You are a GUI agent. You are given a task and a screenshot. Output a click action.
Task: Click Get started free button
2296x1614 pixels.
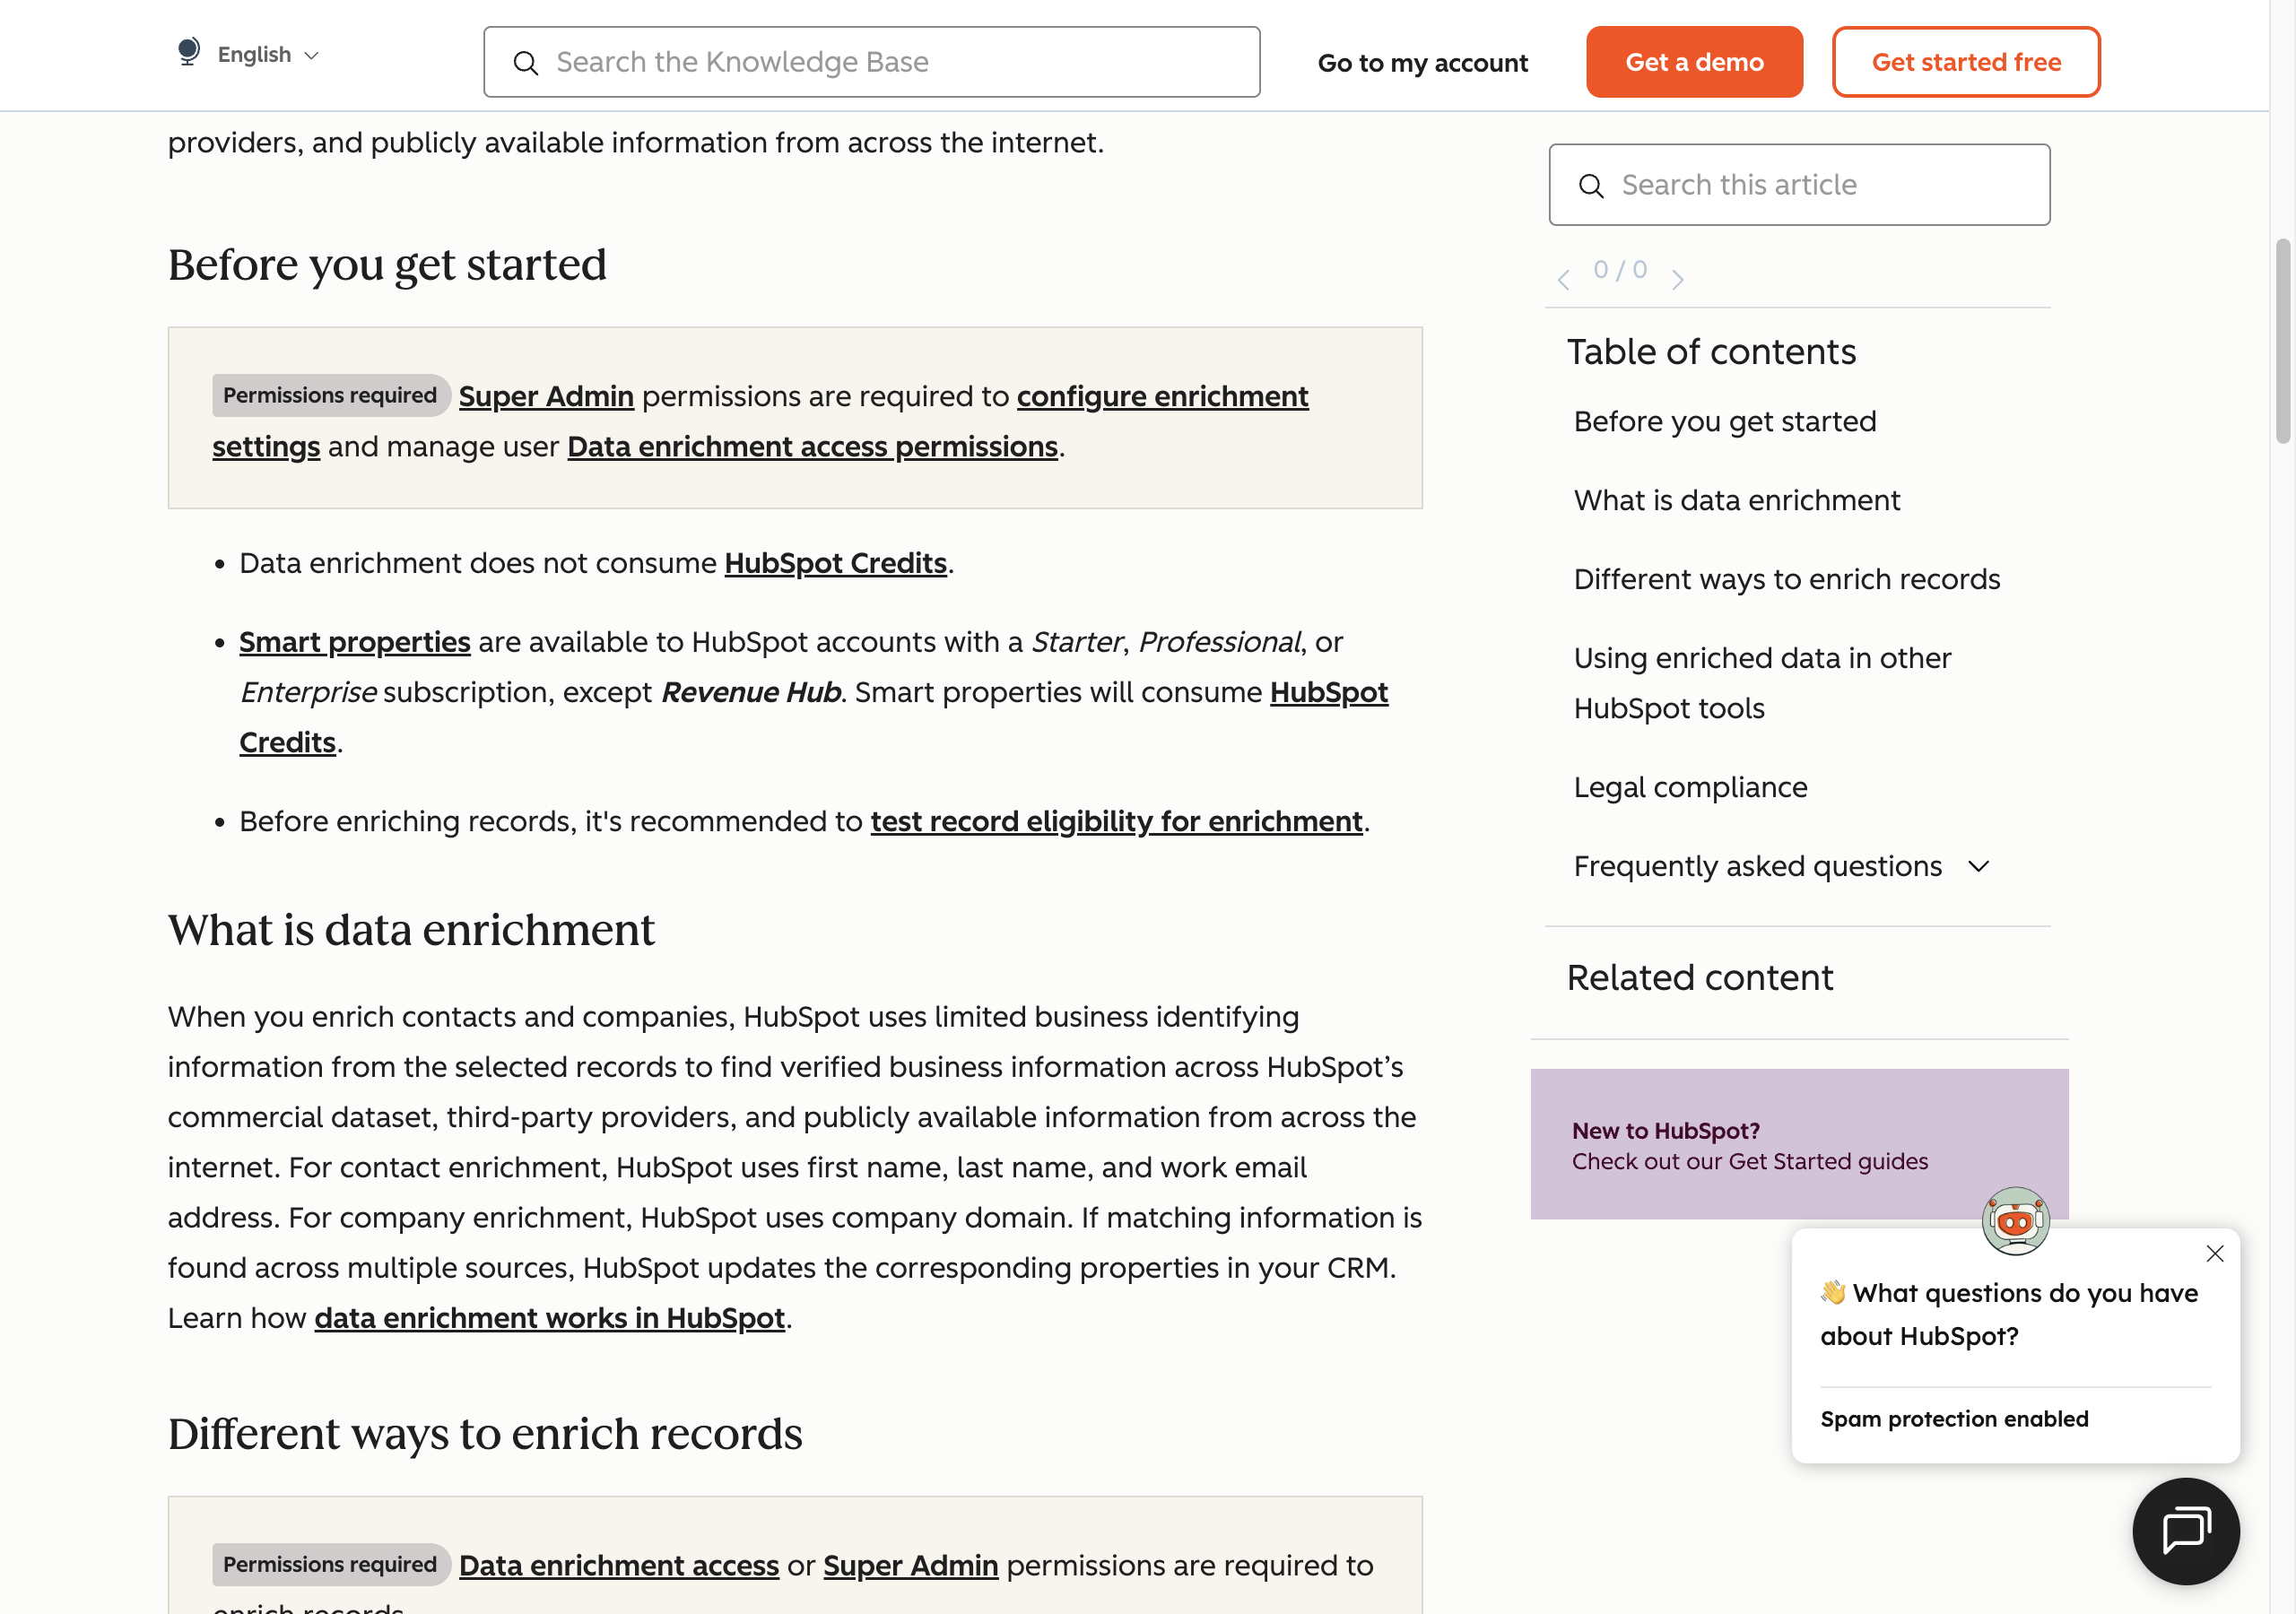[x=1966, y=62]
